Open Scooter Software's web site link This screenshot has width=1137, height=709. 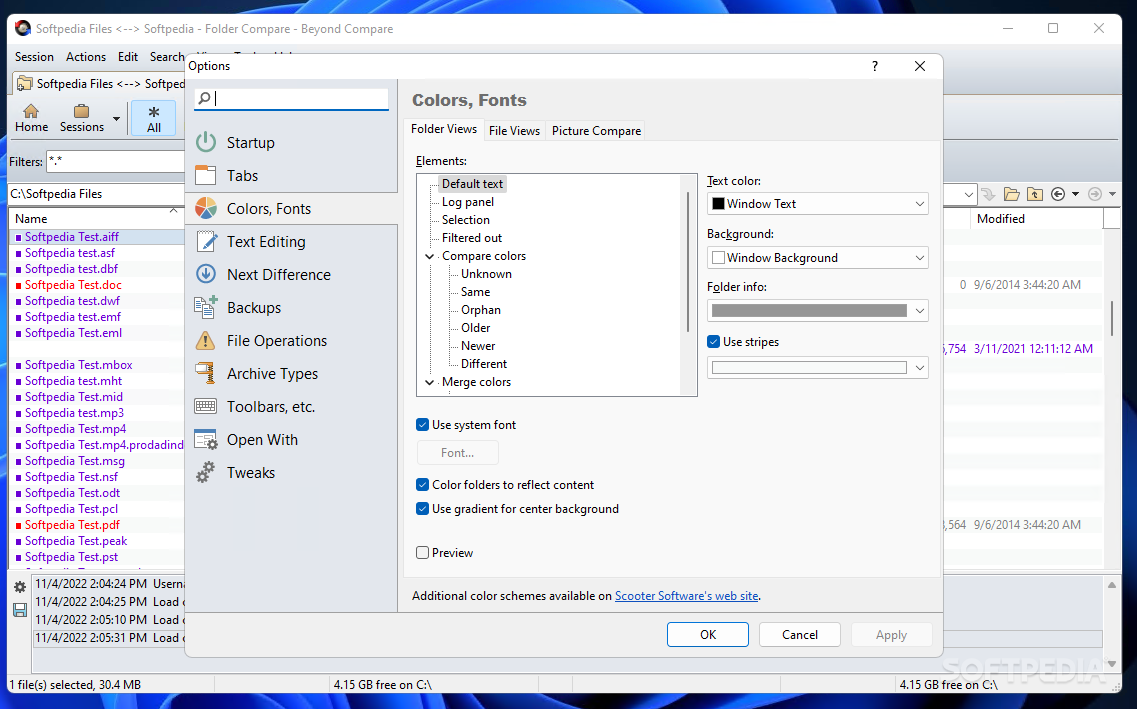(686, 596)
